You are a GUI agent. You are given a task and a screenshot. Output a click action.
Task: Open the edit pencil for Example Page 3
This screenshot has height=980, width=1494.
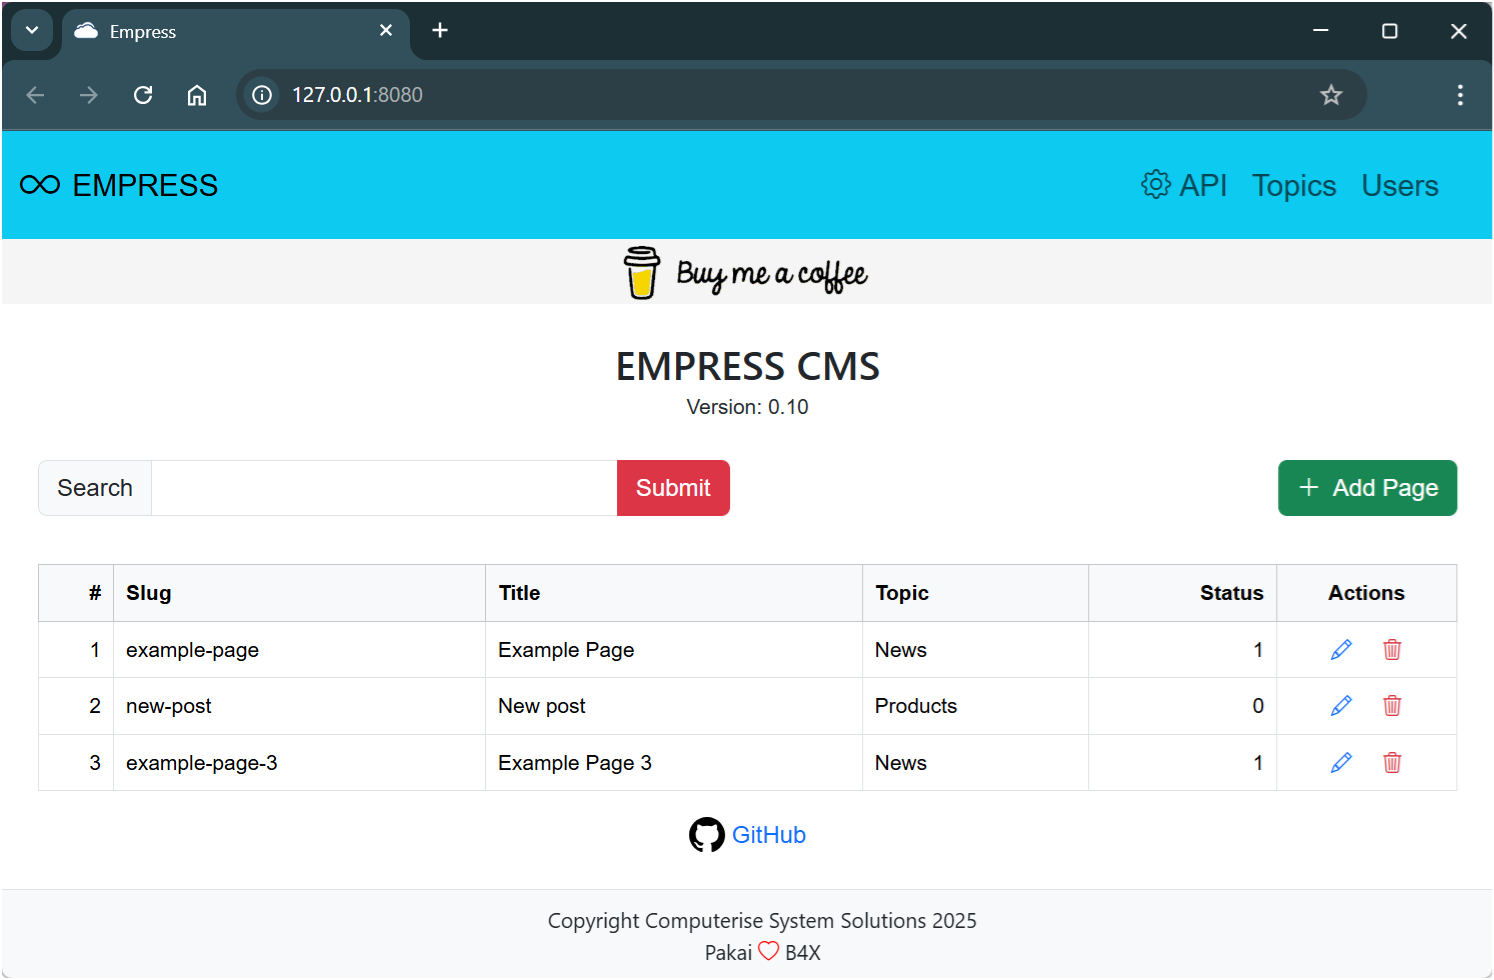(x=1340, y=762)
